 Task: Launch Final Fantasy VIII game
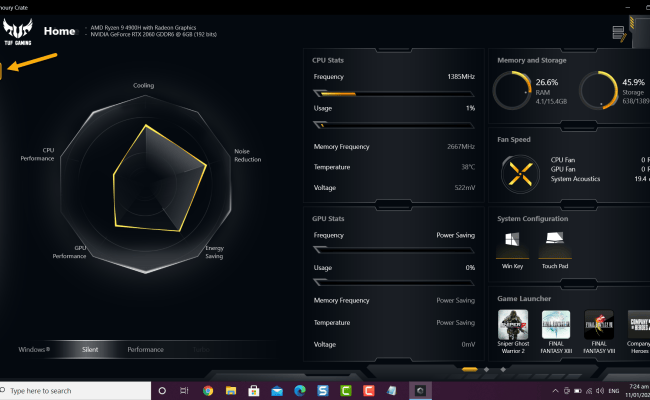tap(599, 331)
